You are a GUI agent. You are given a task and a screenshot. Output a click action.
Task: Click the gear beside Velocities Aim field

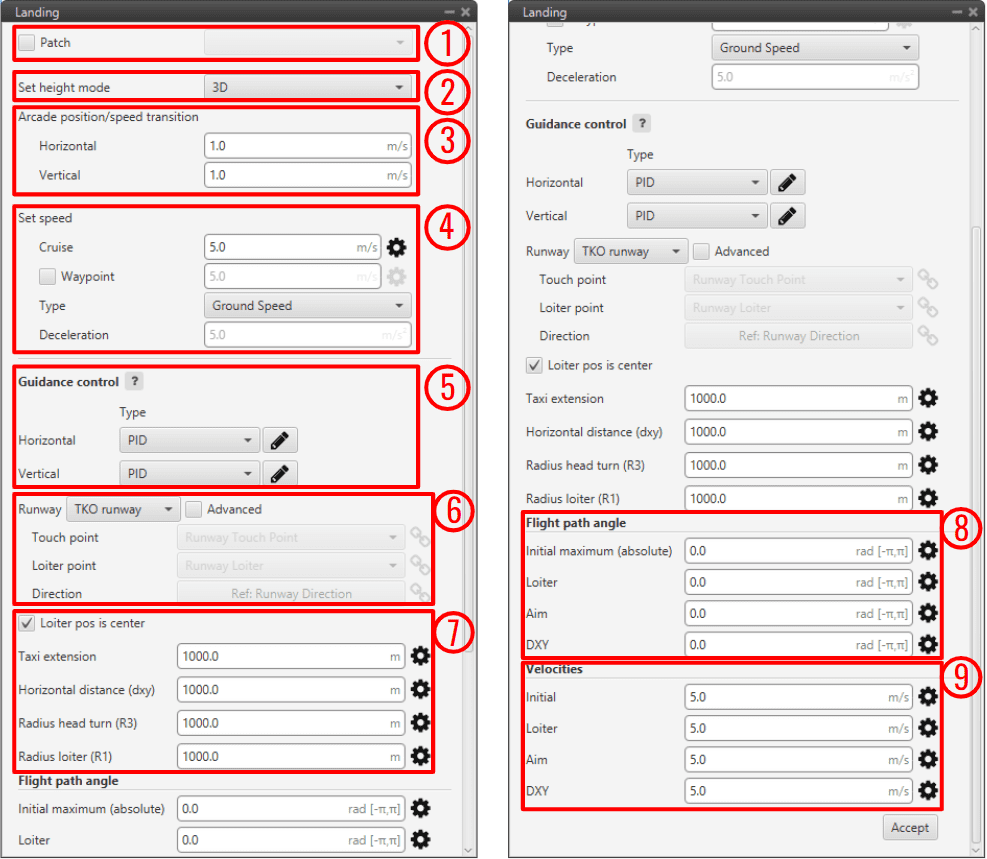928,760
